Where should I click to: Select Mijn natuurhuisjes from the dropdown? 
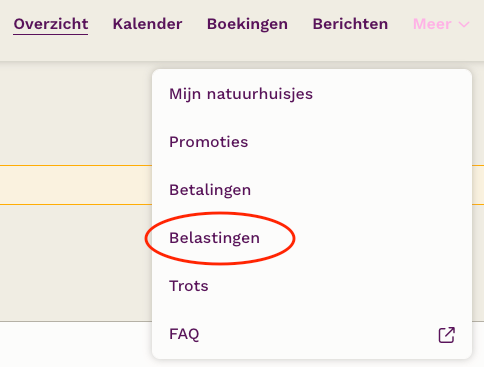tap(312, 94)
